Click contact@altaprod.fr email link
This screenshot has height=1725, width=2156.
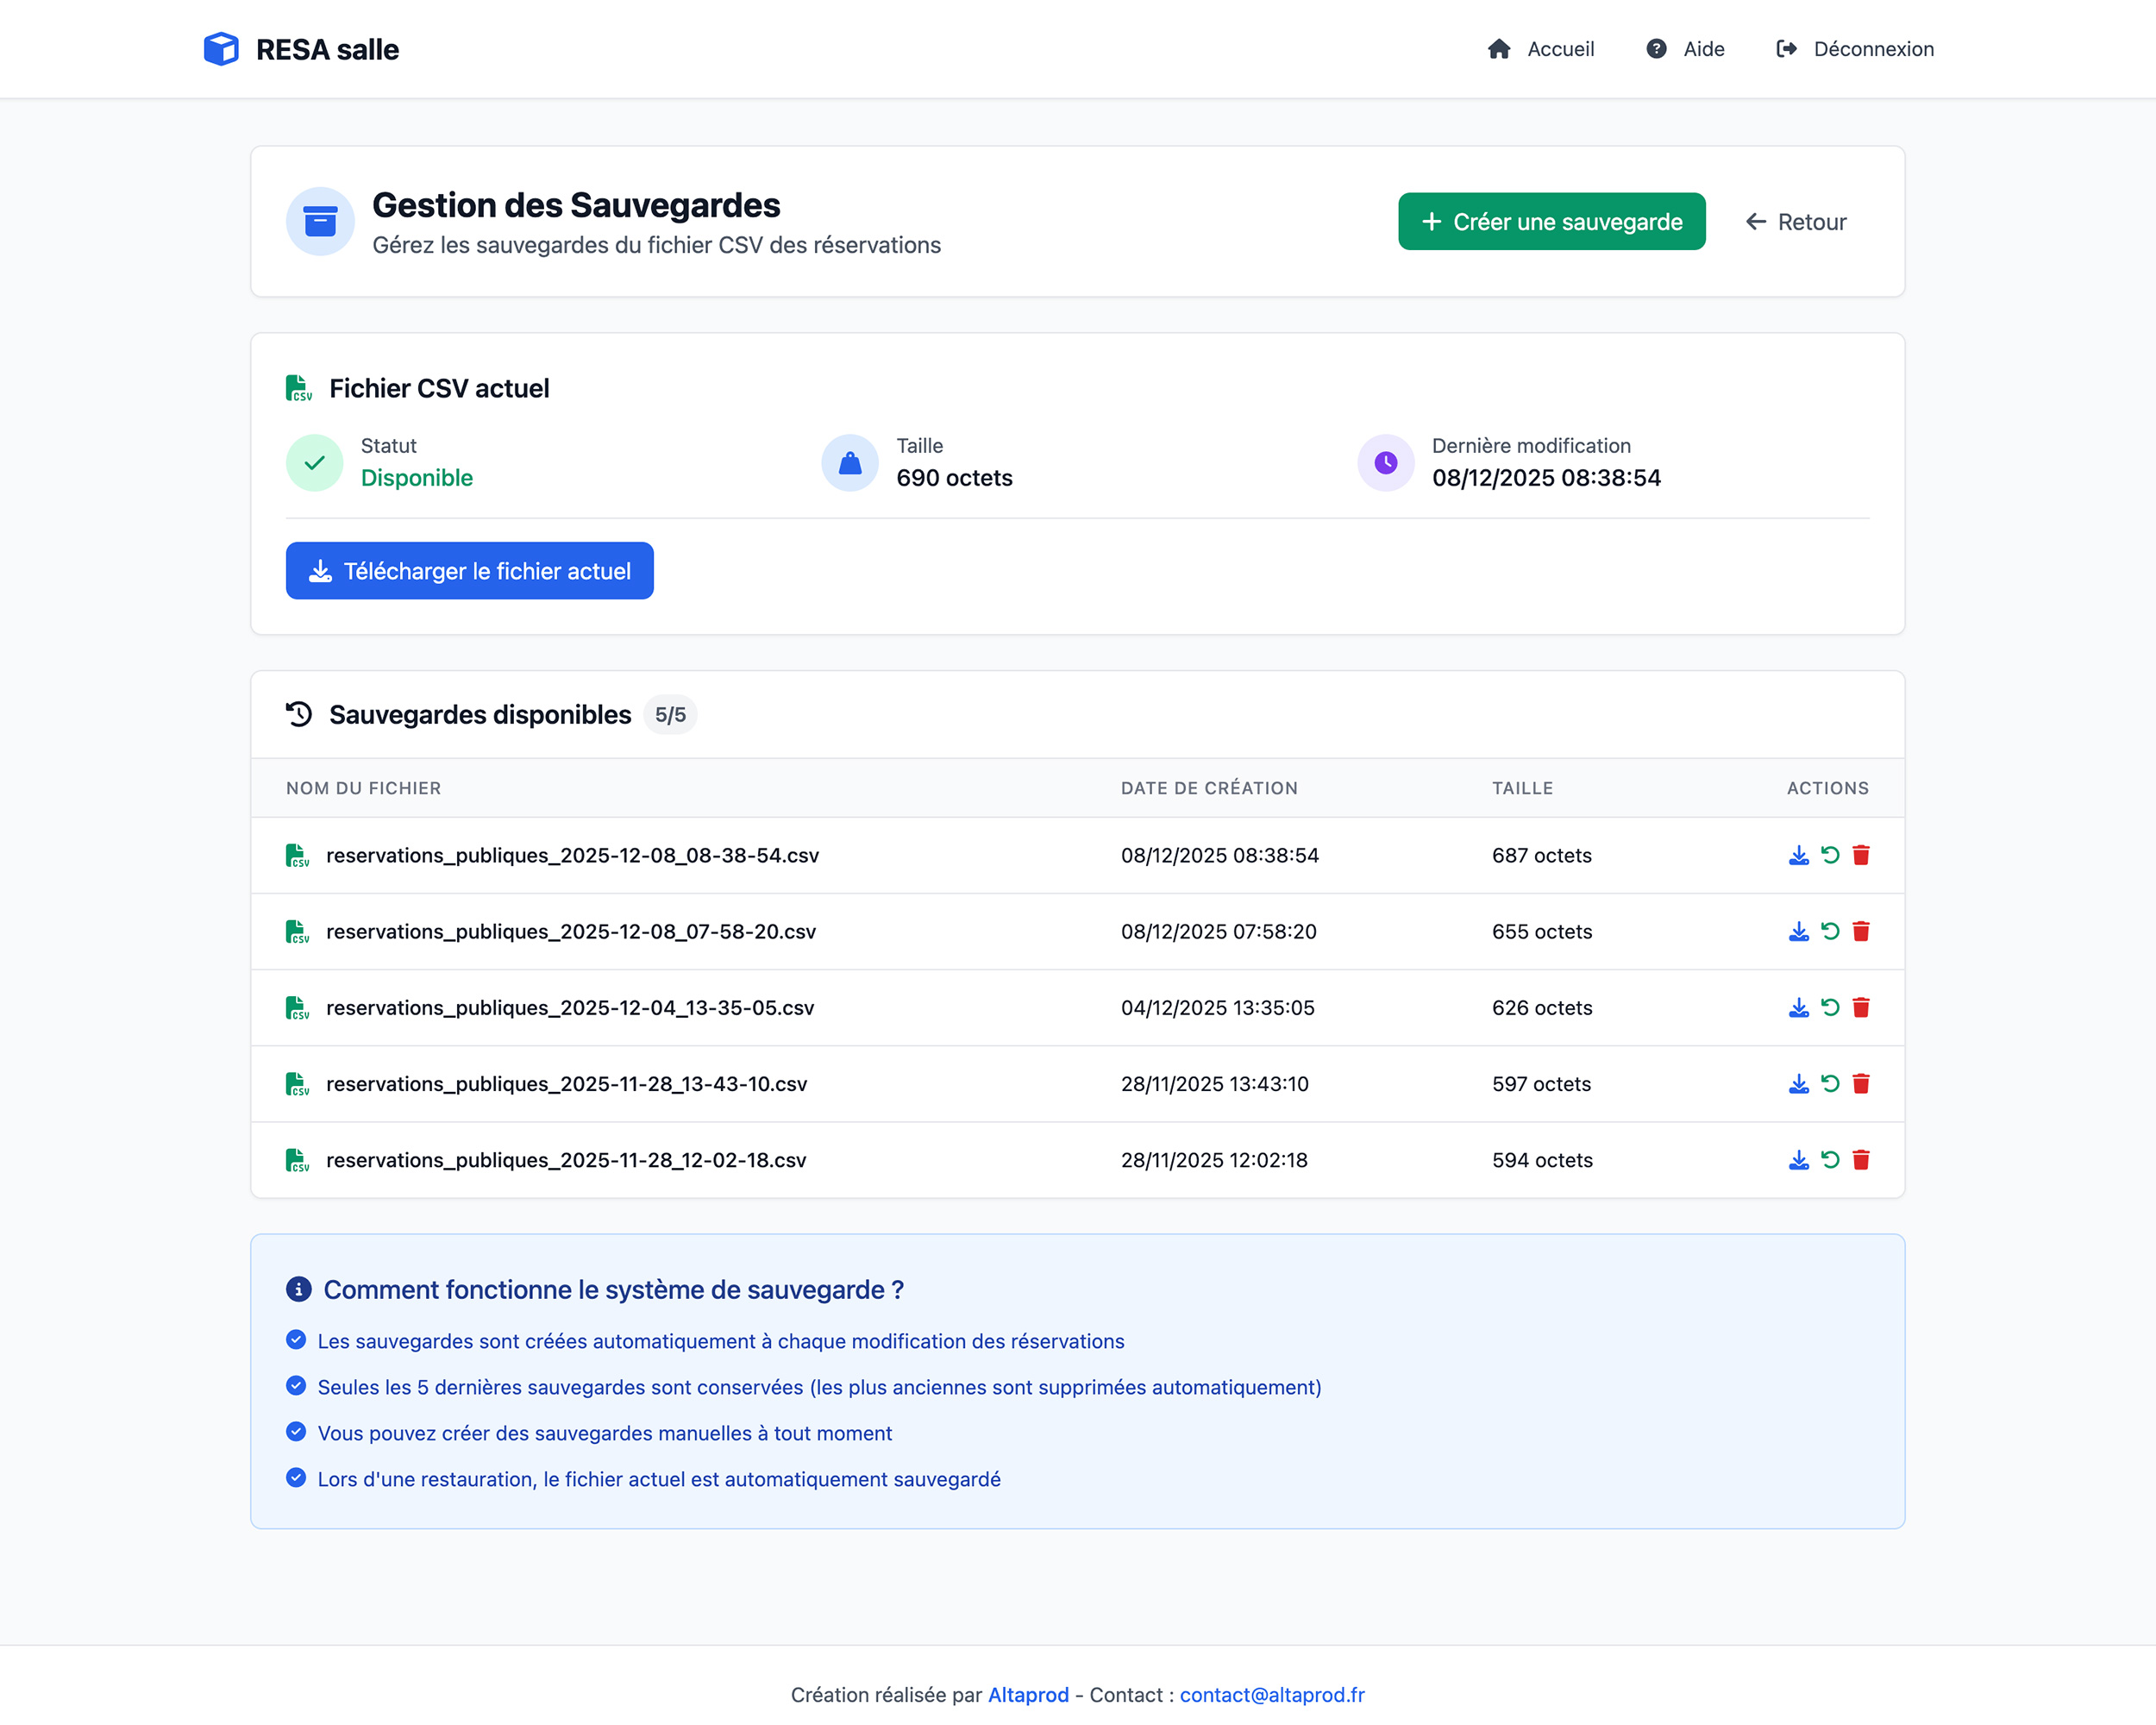[1271, 1694]
